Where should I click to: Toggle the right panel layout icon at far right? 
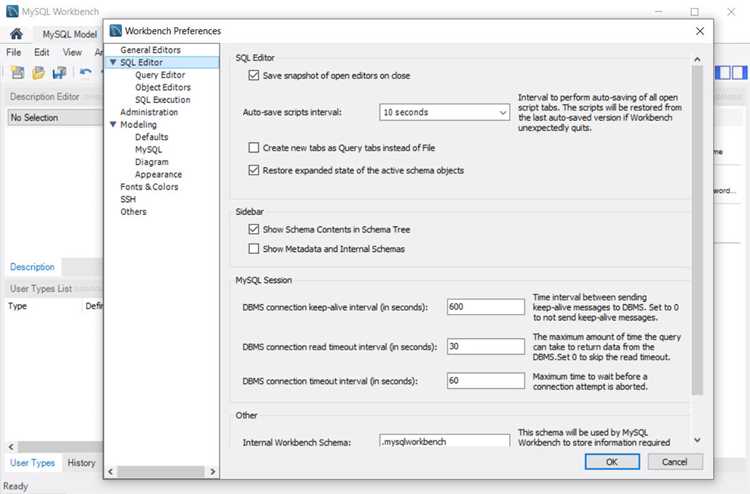(x=739, y=73)
